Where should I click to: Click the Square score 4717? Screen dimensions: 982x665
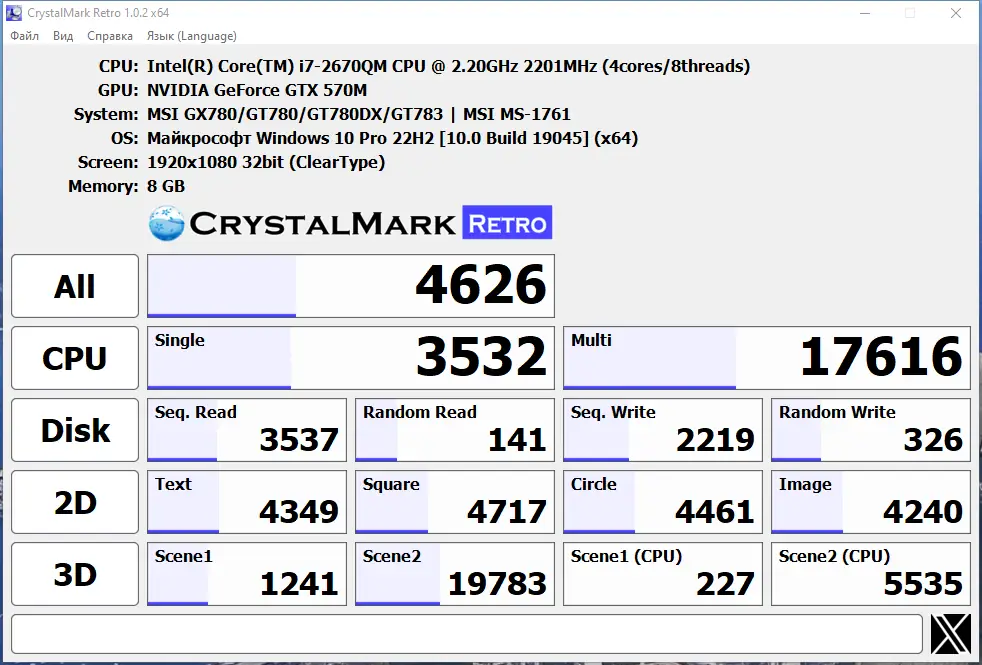pos(455,502)
